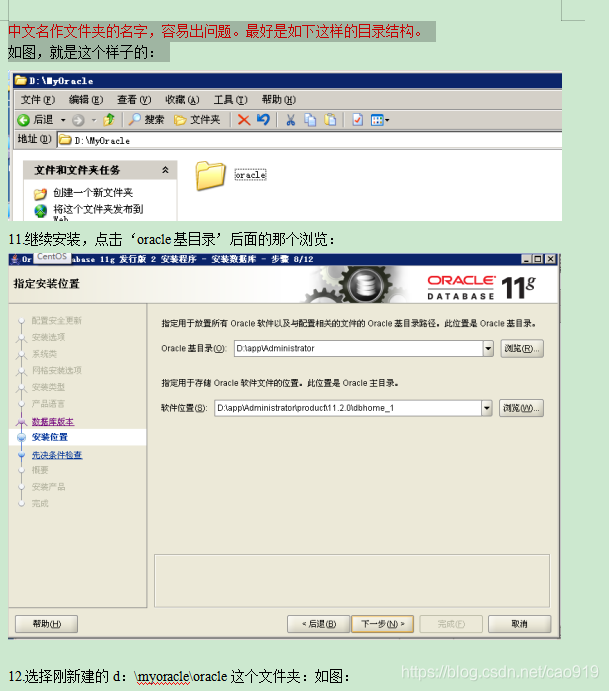Maximize the Oracle installer window
This screenshot has width=609, height=691.
pos(538,259)
